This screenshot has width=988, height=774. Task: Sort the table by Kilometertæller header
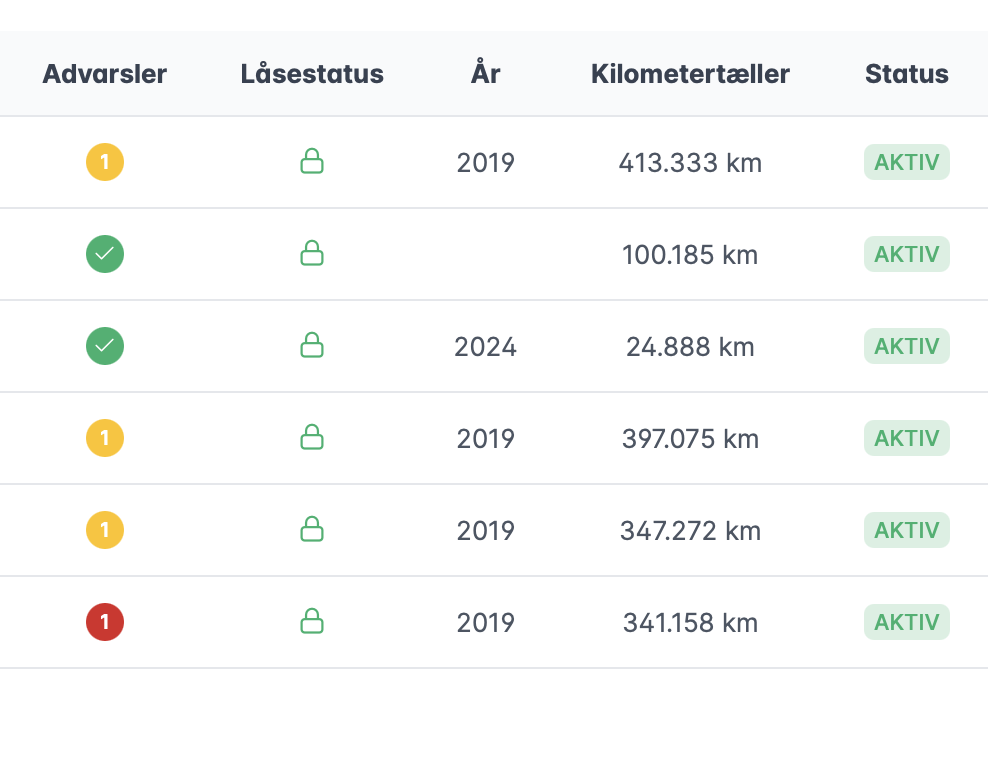(690, 74)
